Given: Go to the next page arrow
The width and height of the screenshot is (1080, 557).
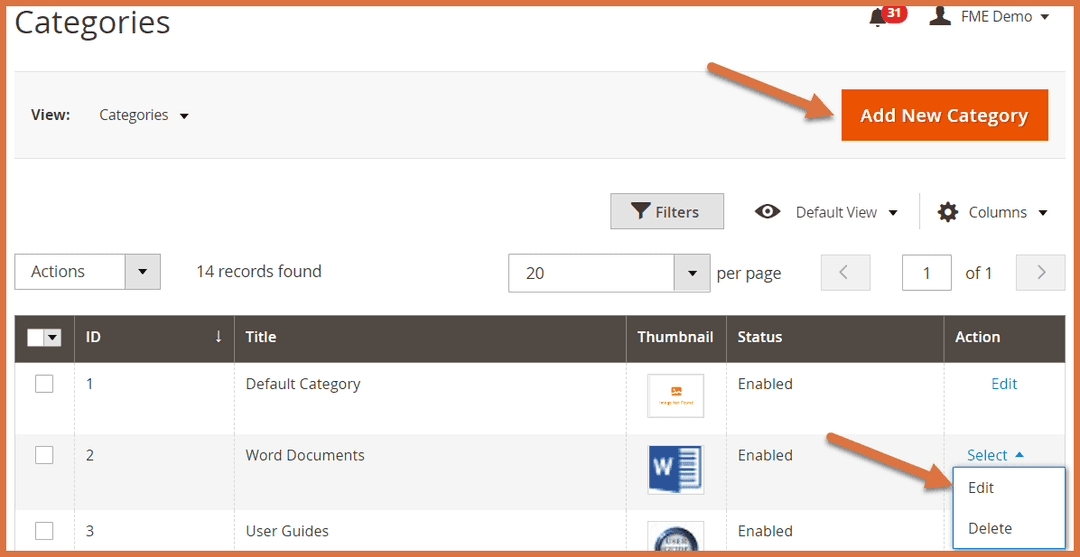Looking at the screenshot, I should (x=1040, y=273).
